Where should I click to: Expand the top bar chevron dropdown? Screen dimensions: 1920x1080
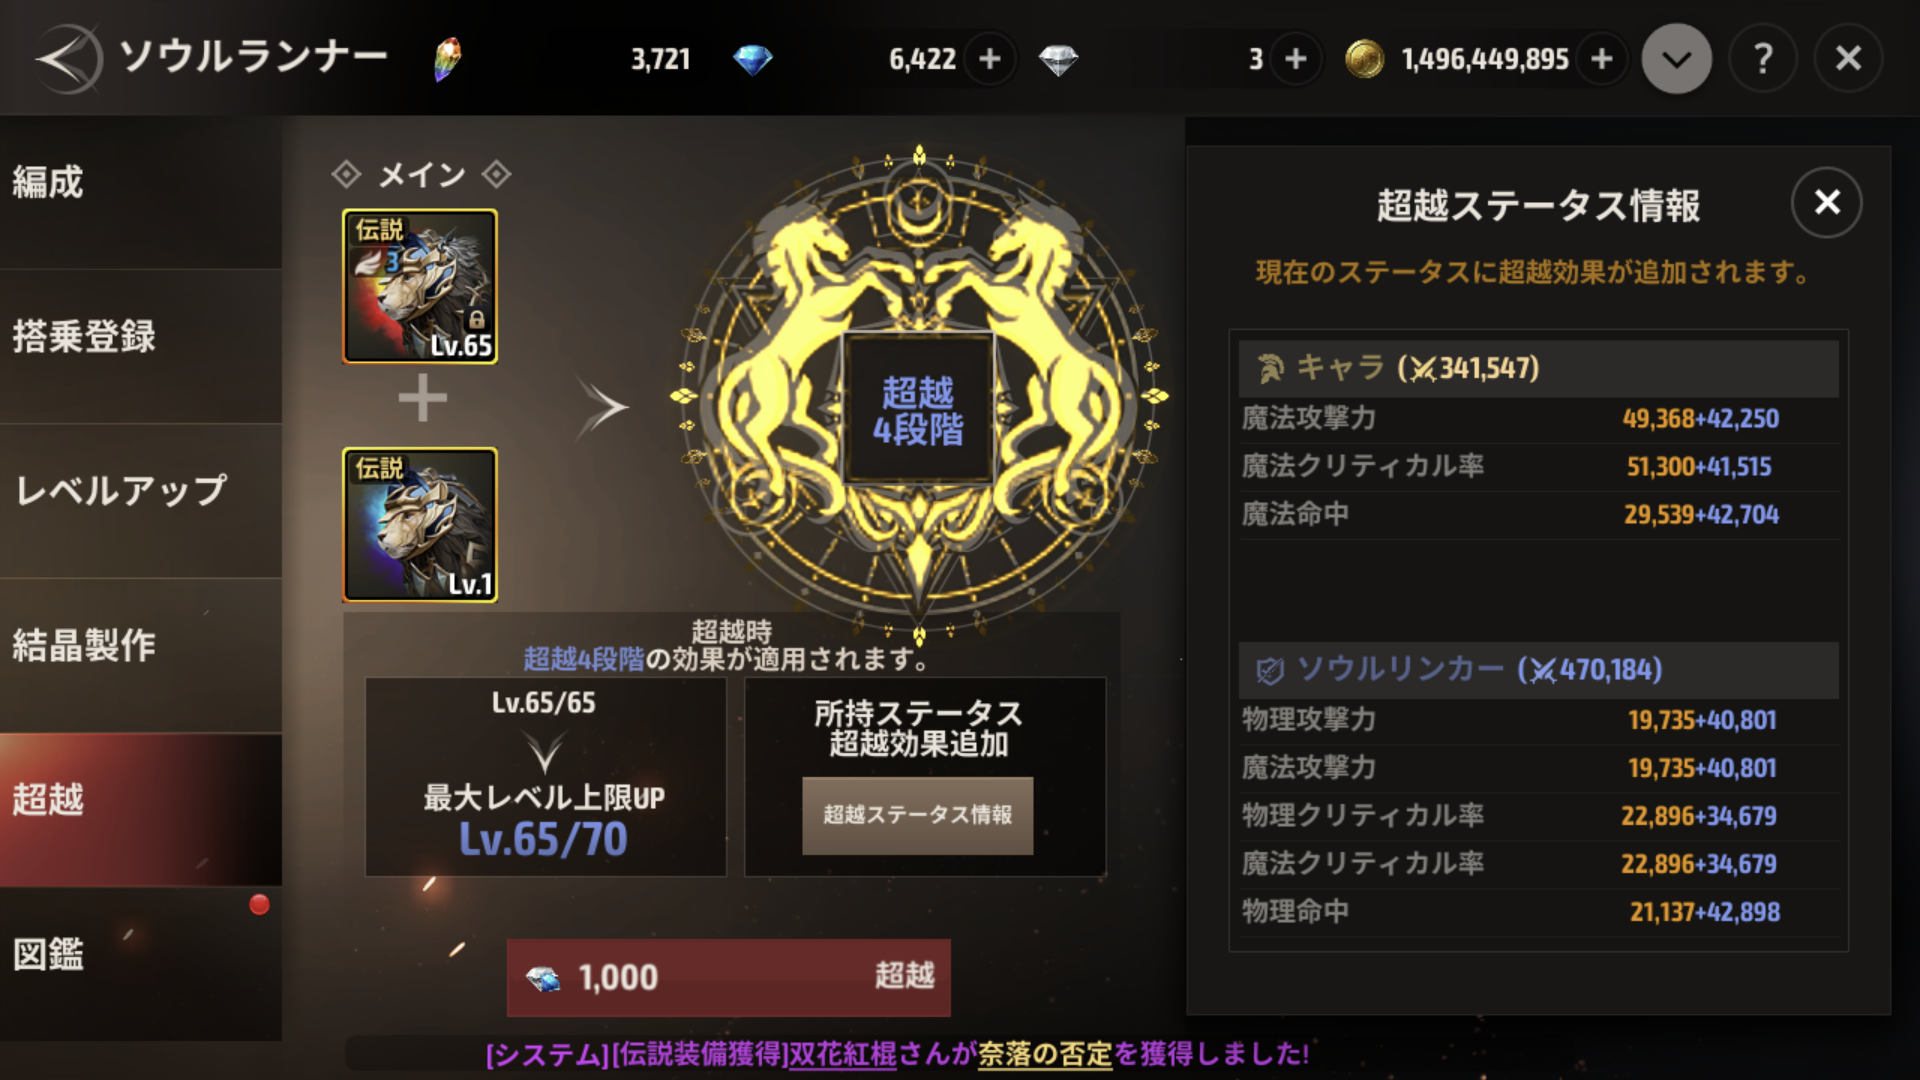(x=1677, y=59)
